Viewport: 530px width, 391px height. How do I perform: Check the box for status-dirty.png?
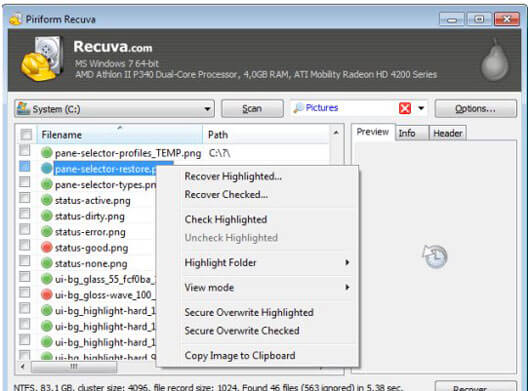click(x=24, y=214)
